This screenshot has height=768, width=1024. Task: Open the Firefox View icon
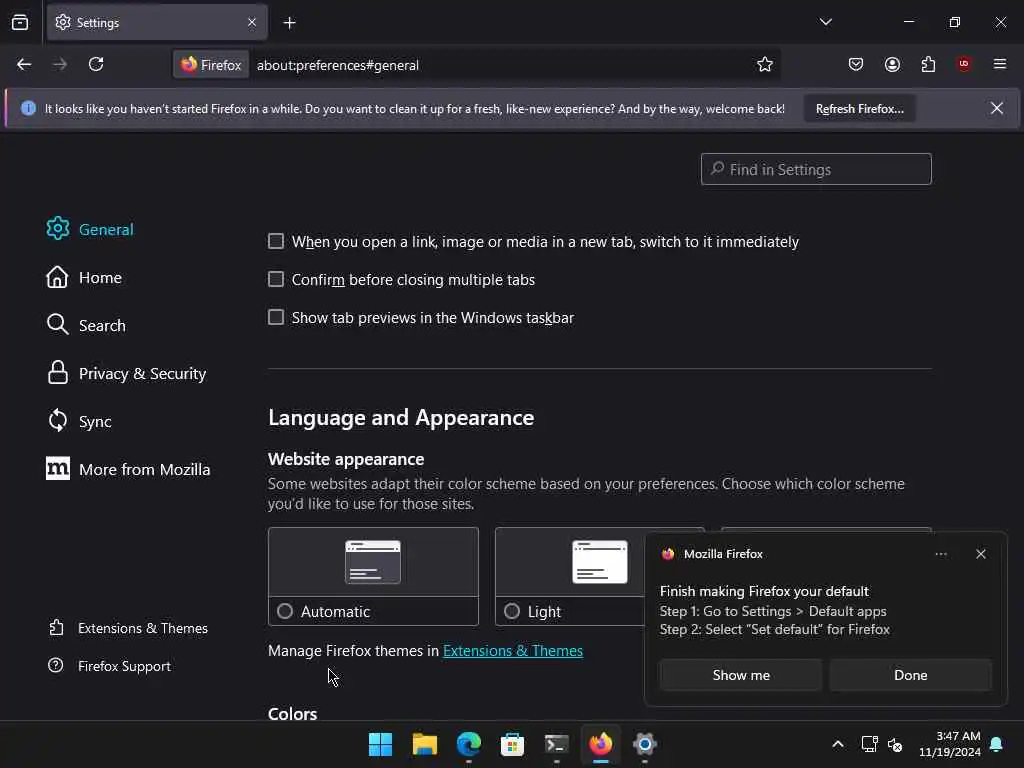[20, 22]
